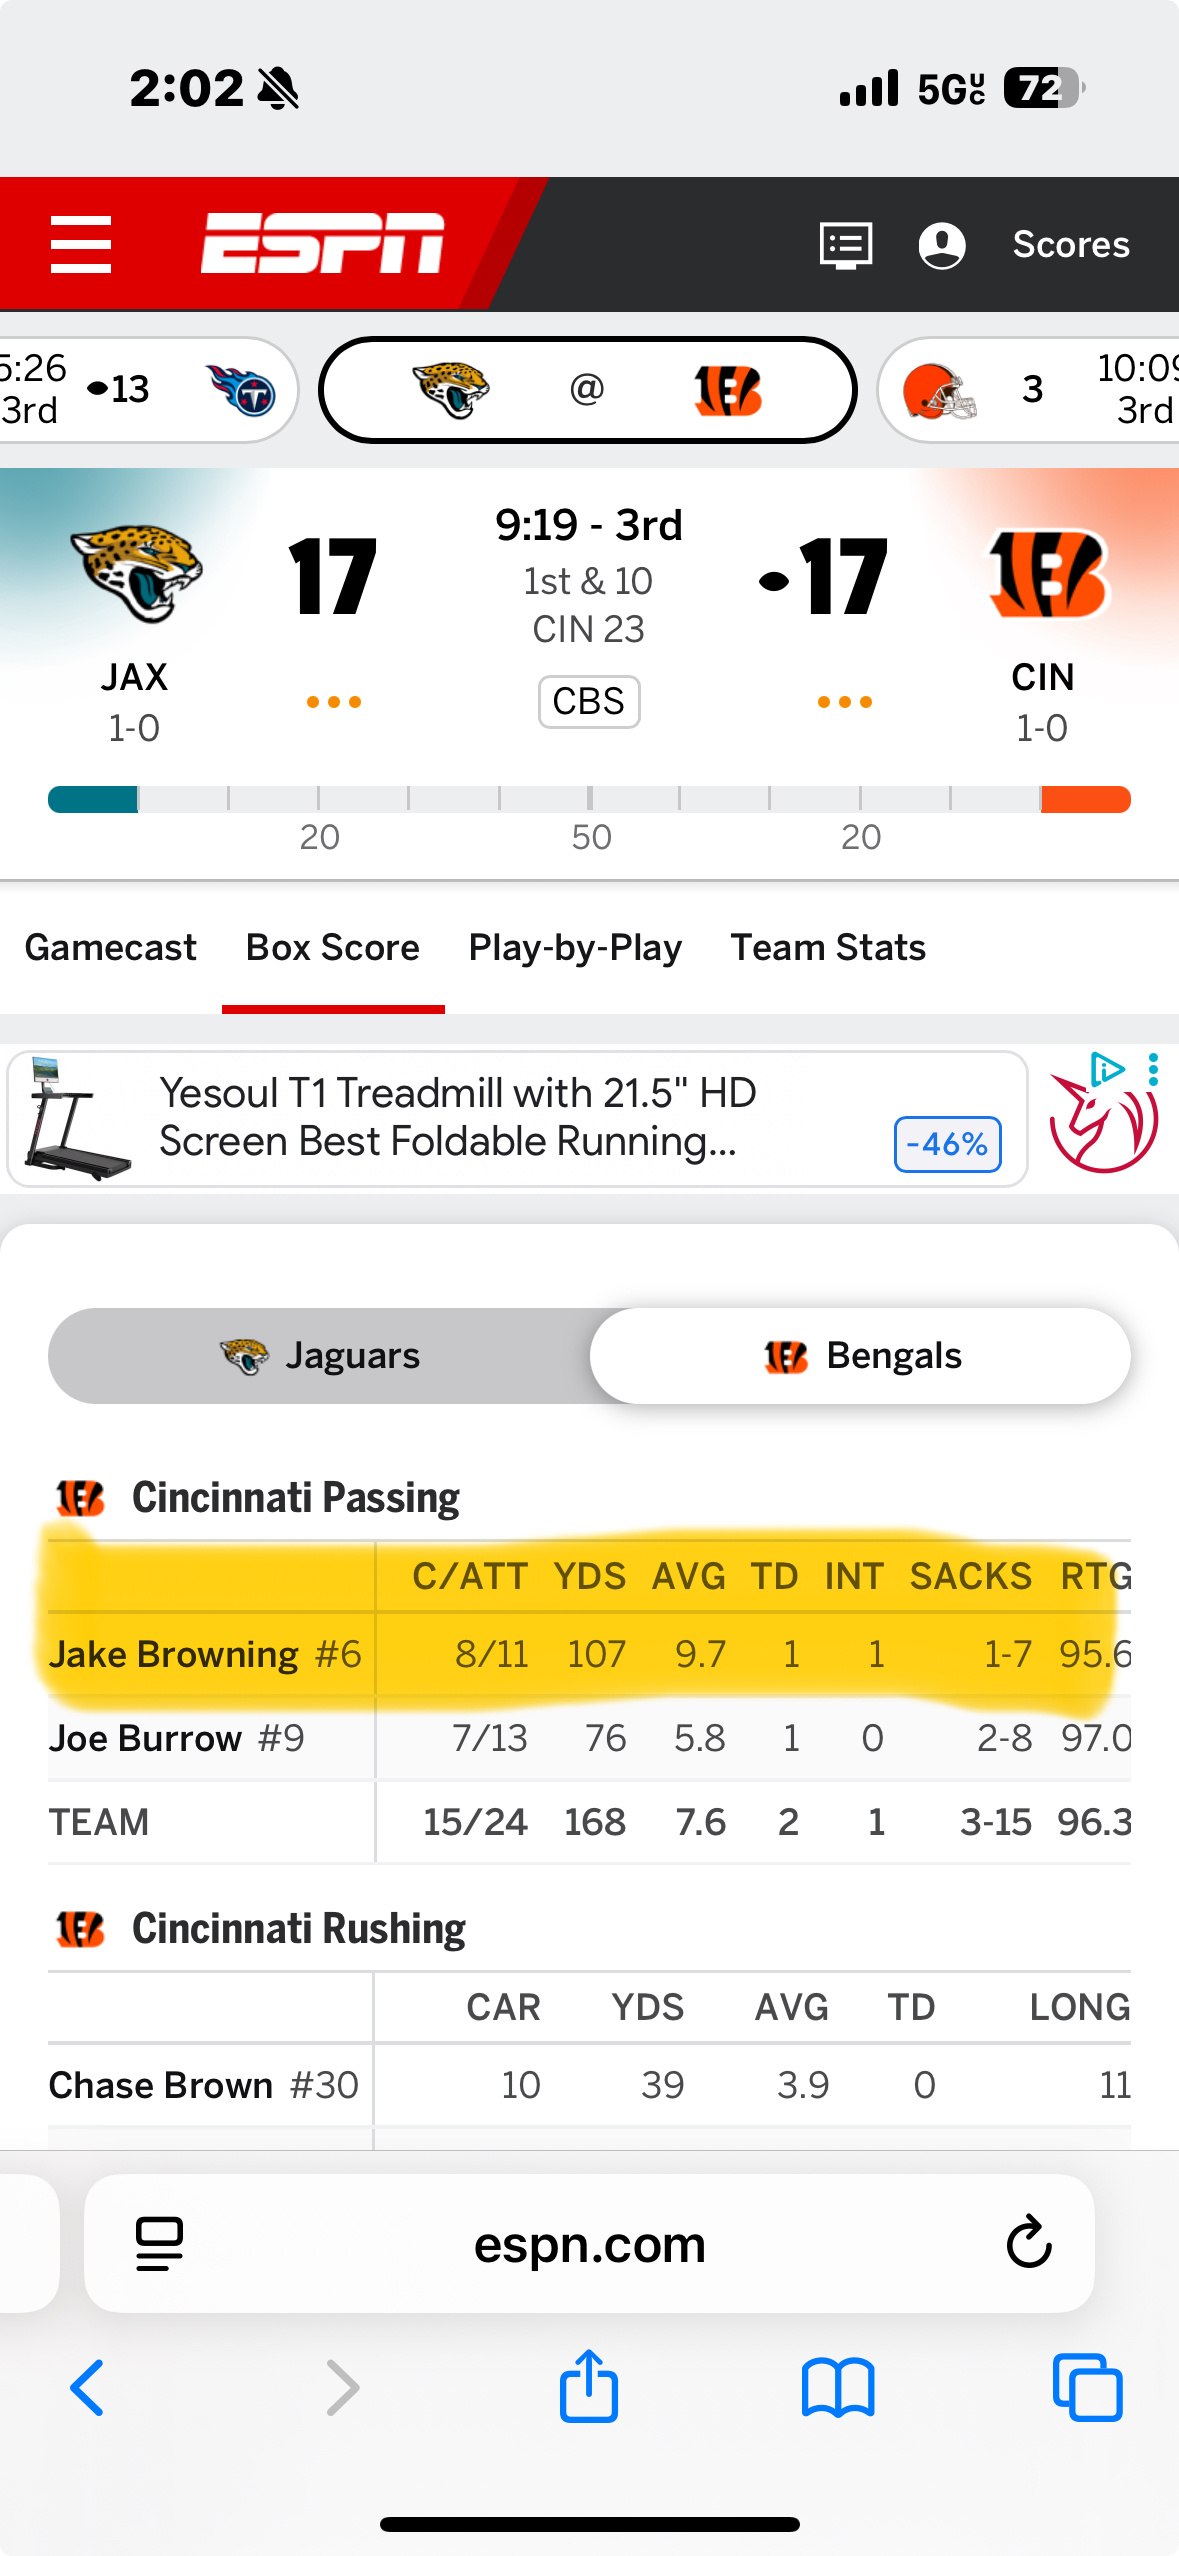The height and width of the screenshot is (2556, 1179).
Task: Open ad options three-dot menu
Action: [1154, 1069]
